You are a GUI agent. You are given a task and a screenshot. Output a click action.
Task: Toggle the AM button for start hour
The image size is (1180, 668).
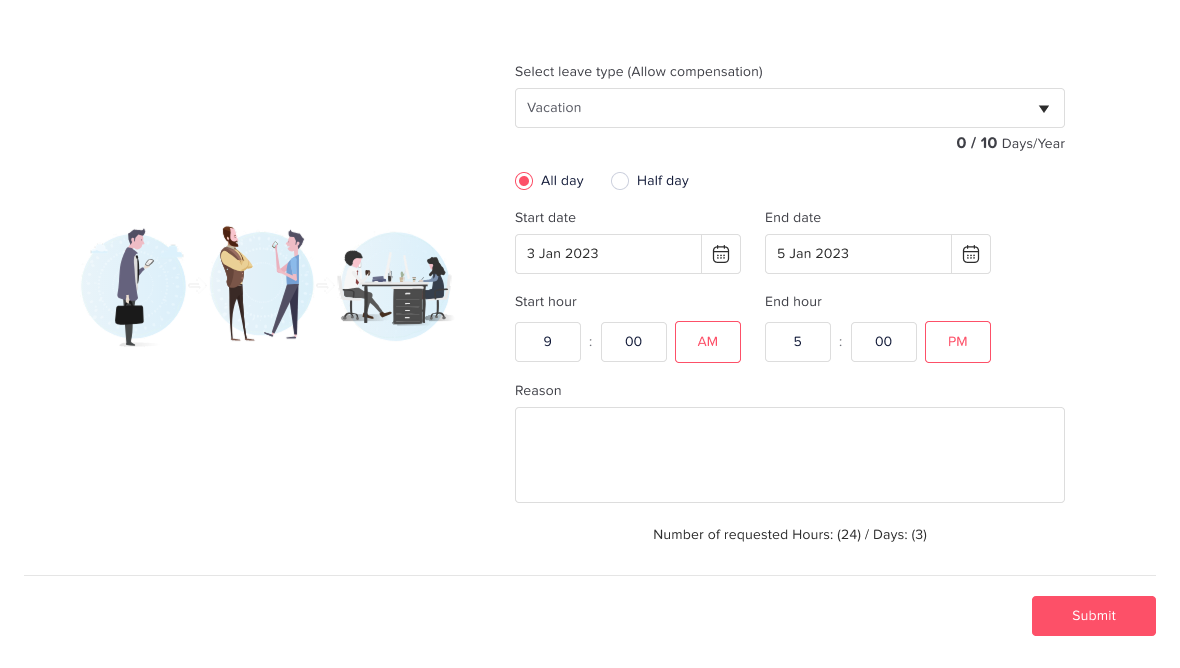(708, 342)
